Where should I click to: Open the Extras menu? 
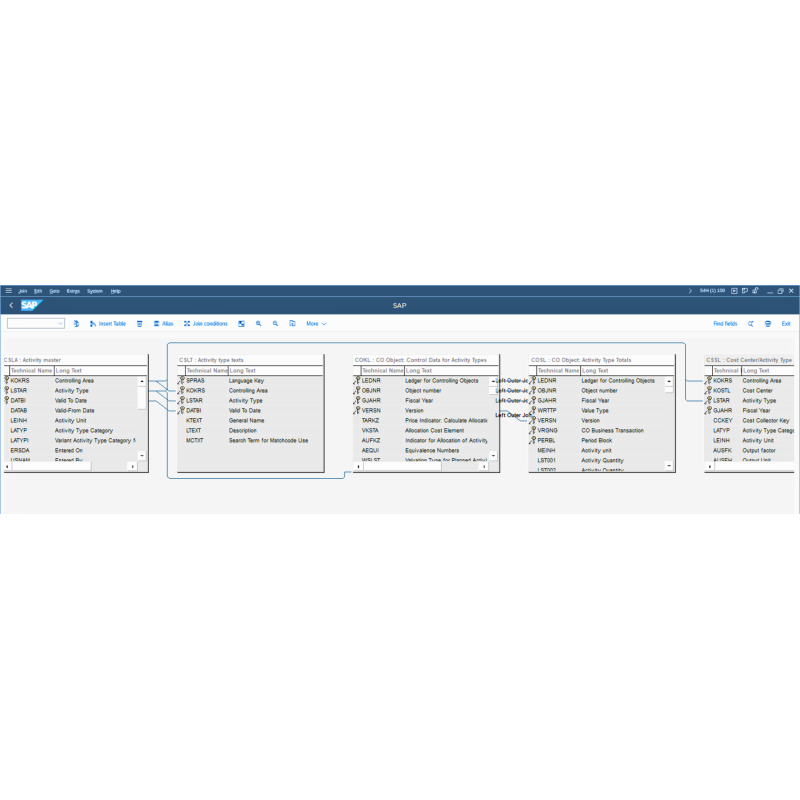coord(72,291)
